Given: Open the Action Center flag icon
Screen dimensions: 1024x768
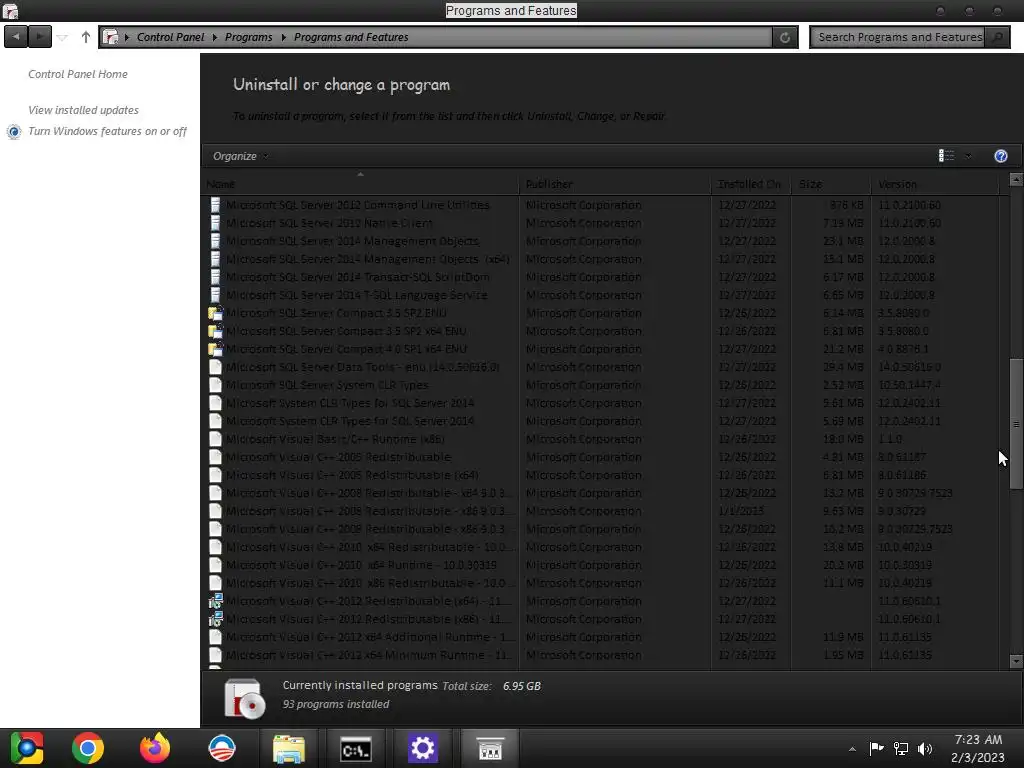Looking at the screenshot, I should coord(876,748).
